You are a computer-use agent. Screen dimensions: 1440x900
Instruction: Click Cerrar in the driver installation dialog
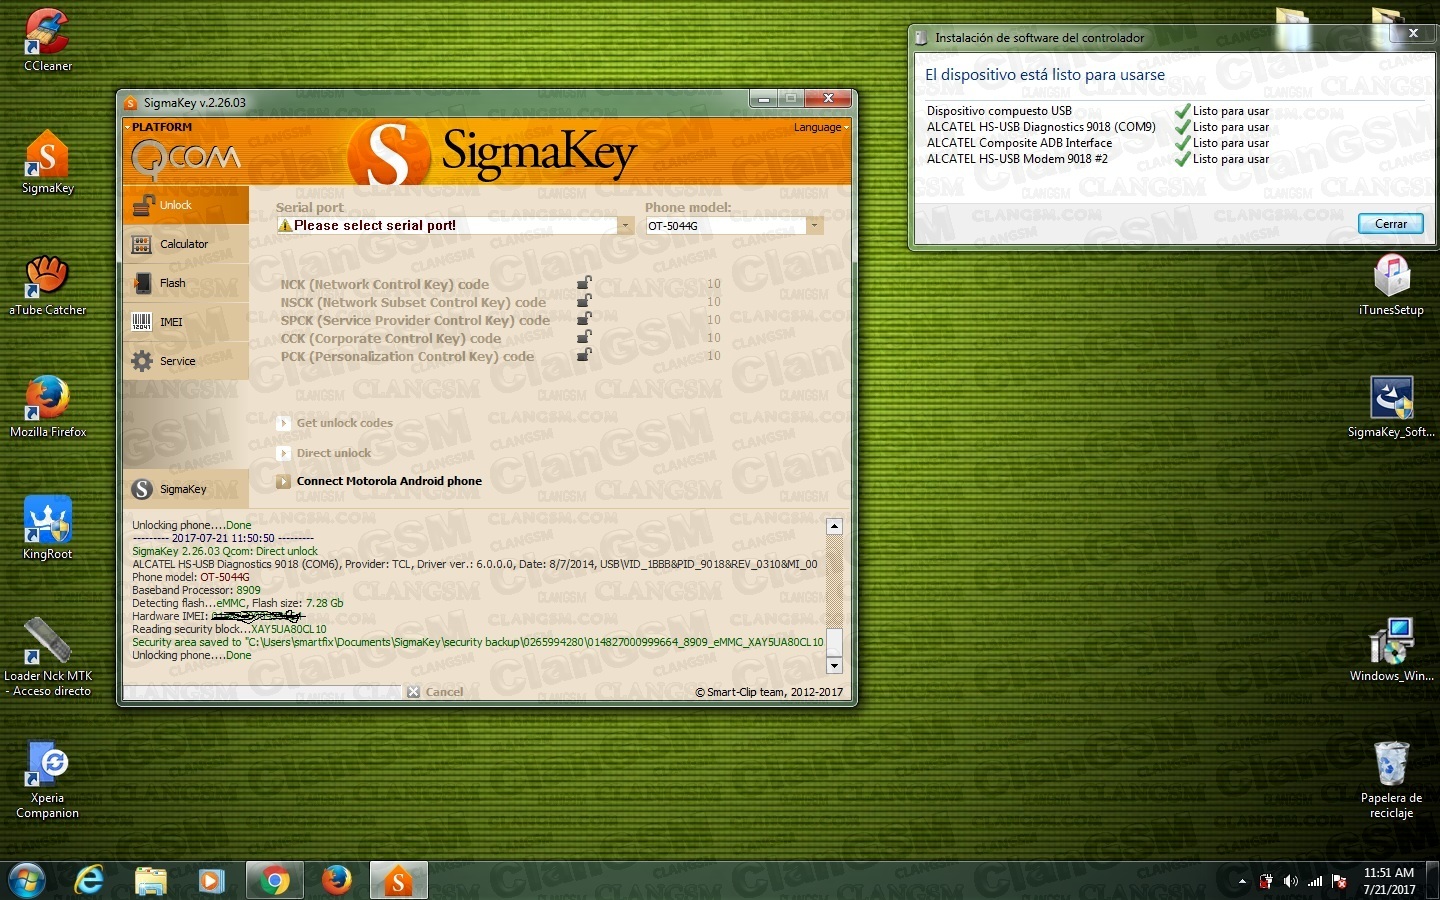tap(1390, 224)
